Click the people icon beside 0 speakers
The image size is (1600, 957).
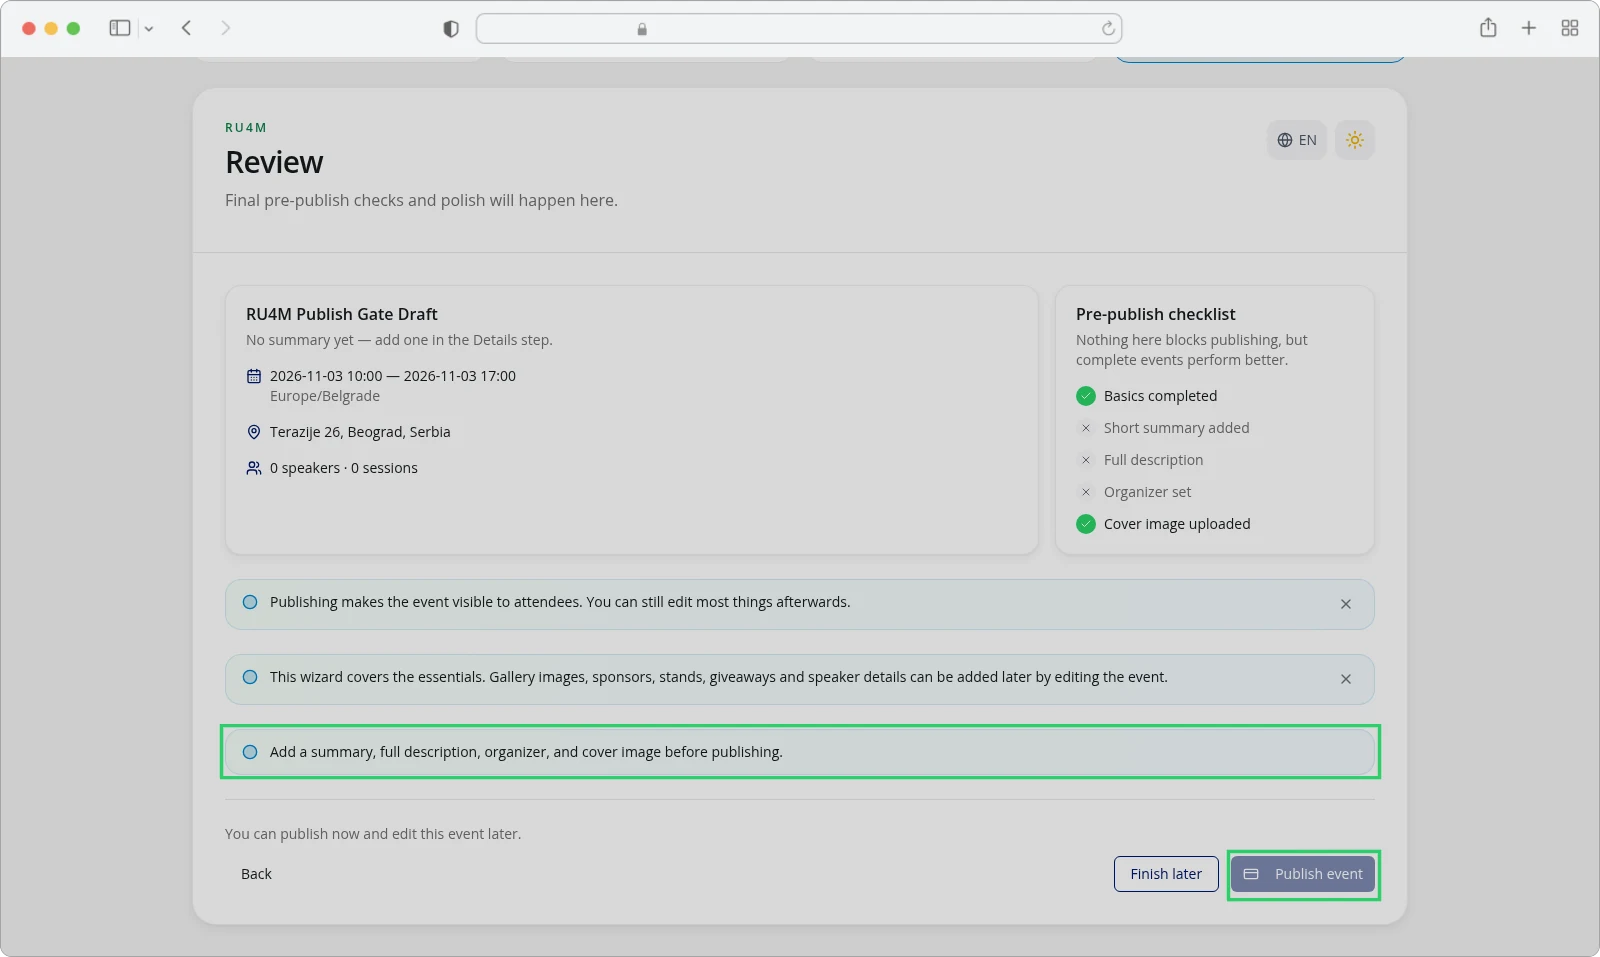tap(254, 468)
